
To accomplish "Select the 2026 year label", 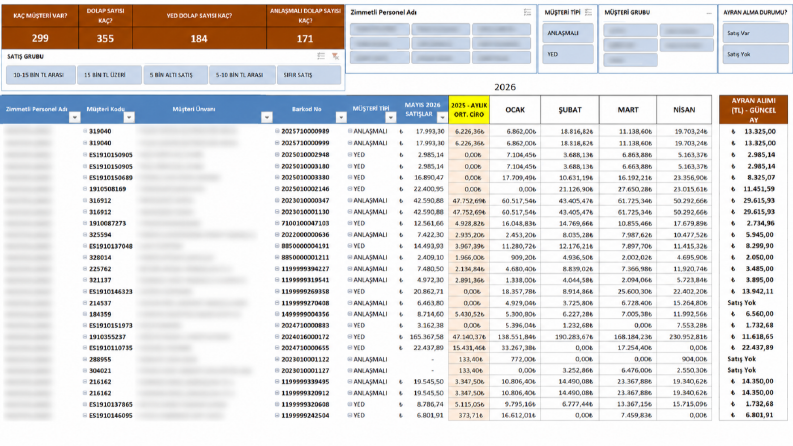I will (x=505, y=87).
